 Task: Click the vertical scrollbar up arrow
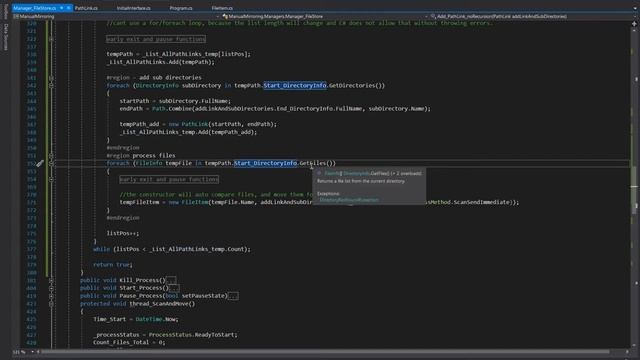pos(635,30)
